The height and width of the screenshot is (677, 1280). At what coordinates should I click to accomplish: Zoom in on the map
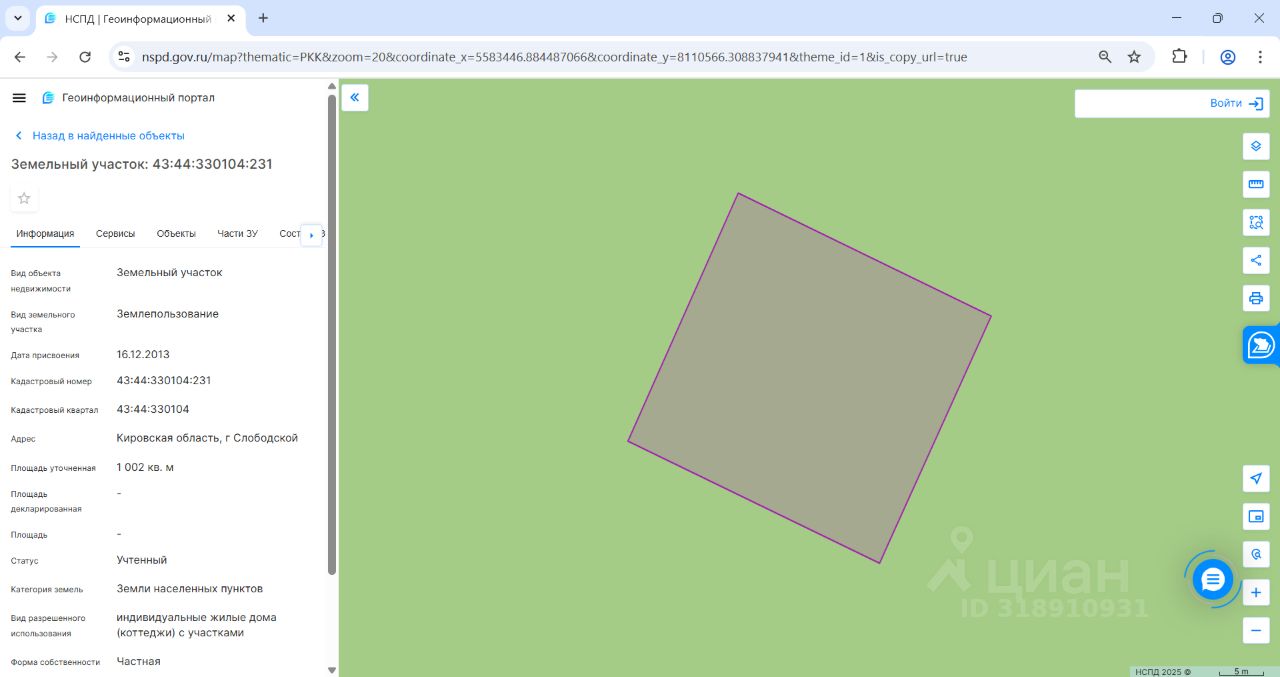tap(1256, 592)
